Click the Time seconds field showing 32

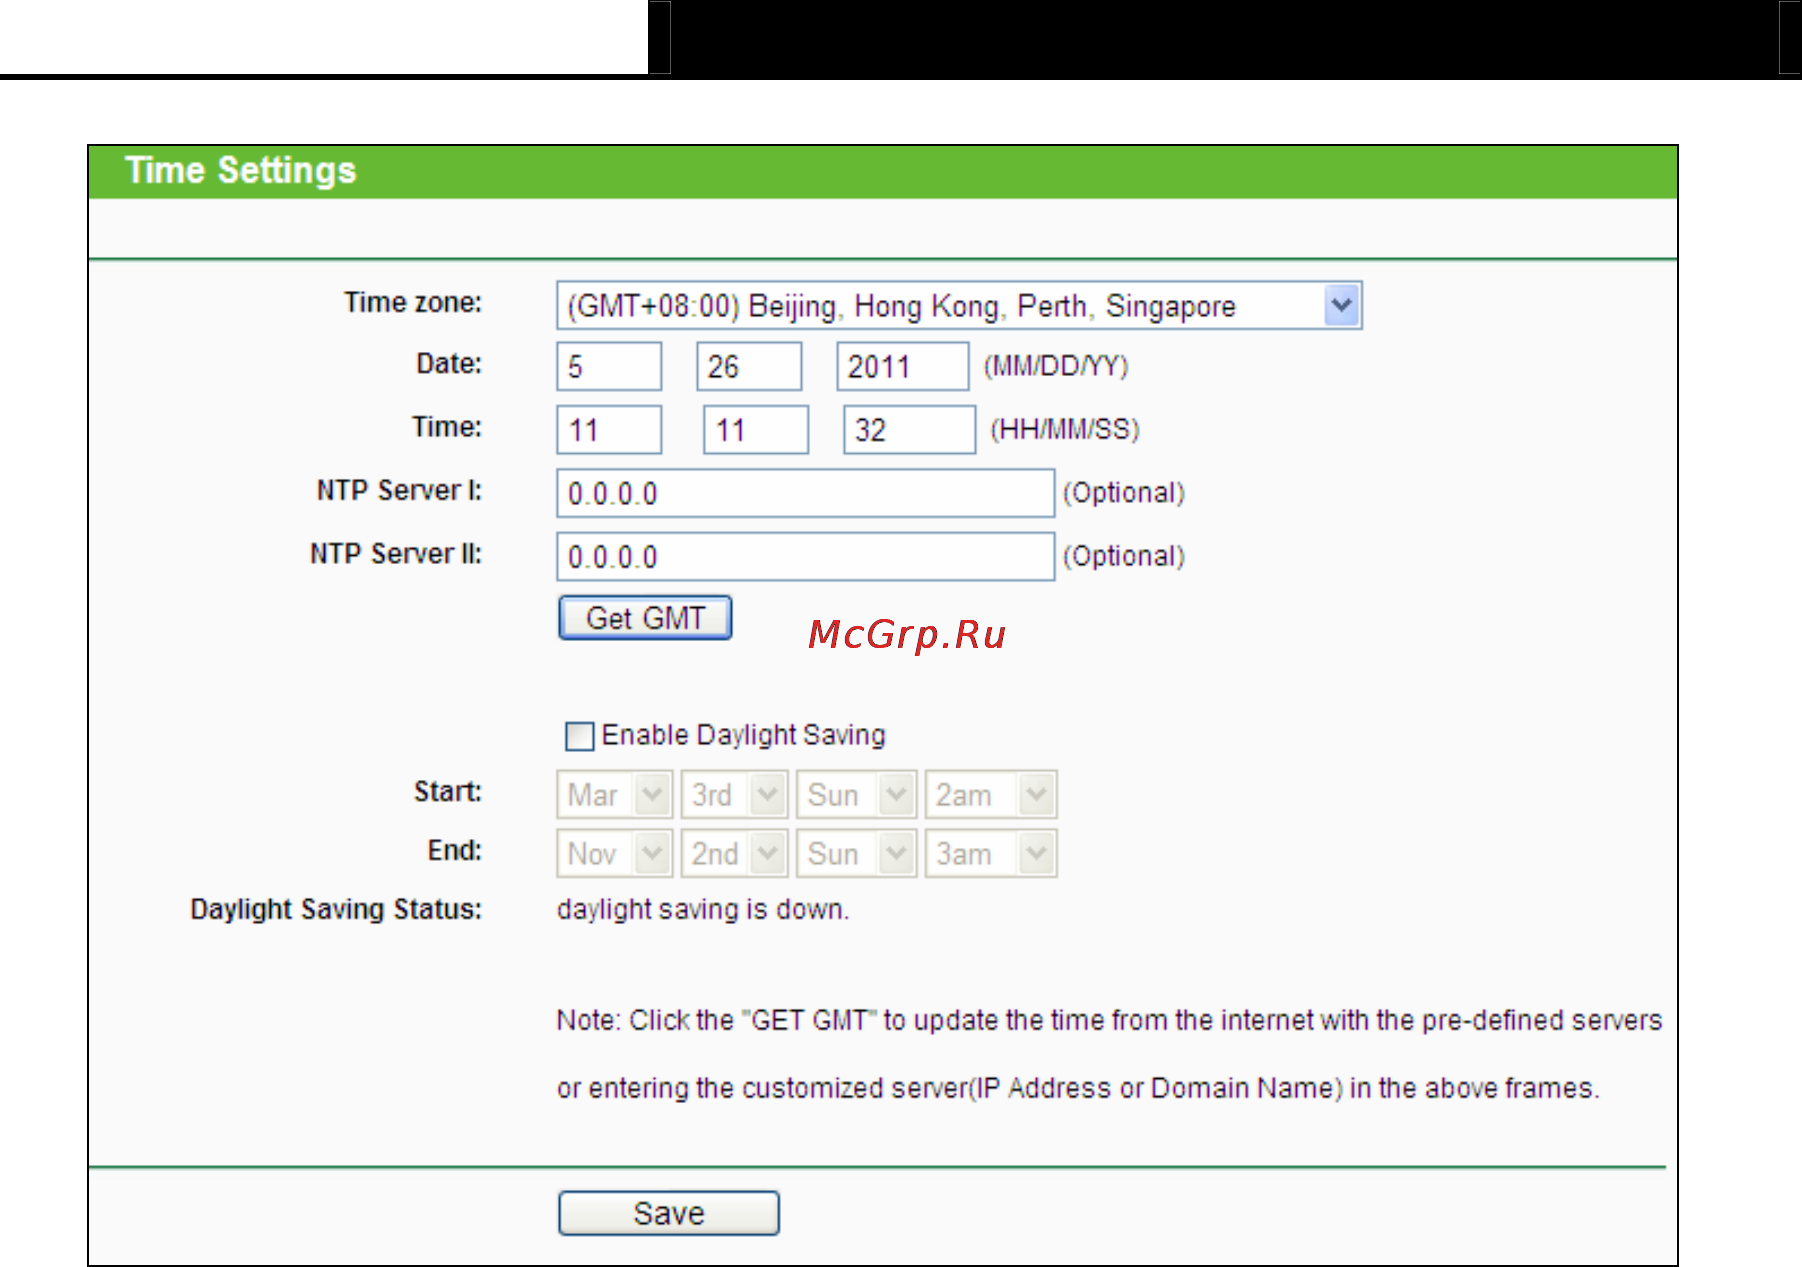(x=909, y=430)
